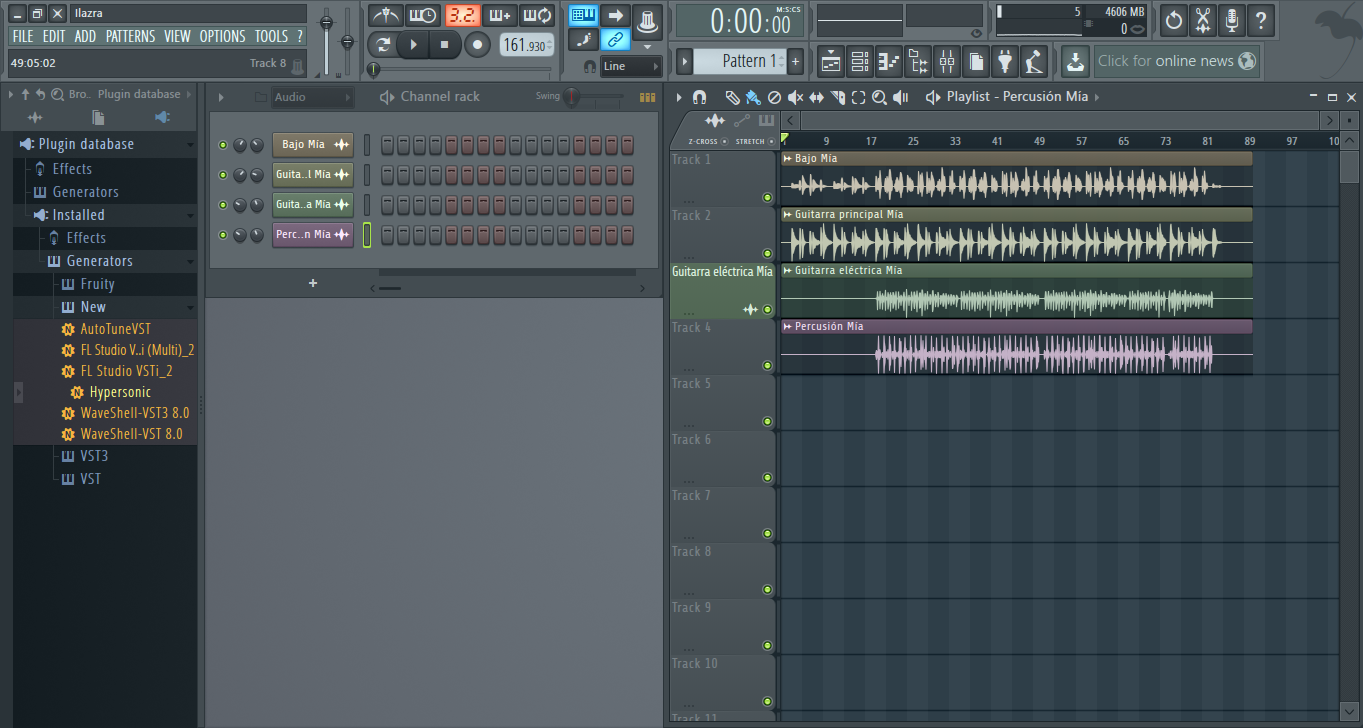The image size is (1363, 728).
Task: Select the playlist delete tool
Action: [x=774, y=97]
